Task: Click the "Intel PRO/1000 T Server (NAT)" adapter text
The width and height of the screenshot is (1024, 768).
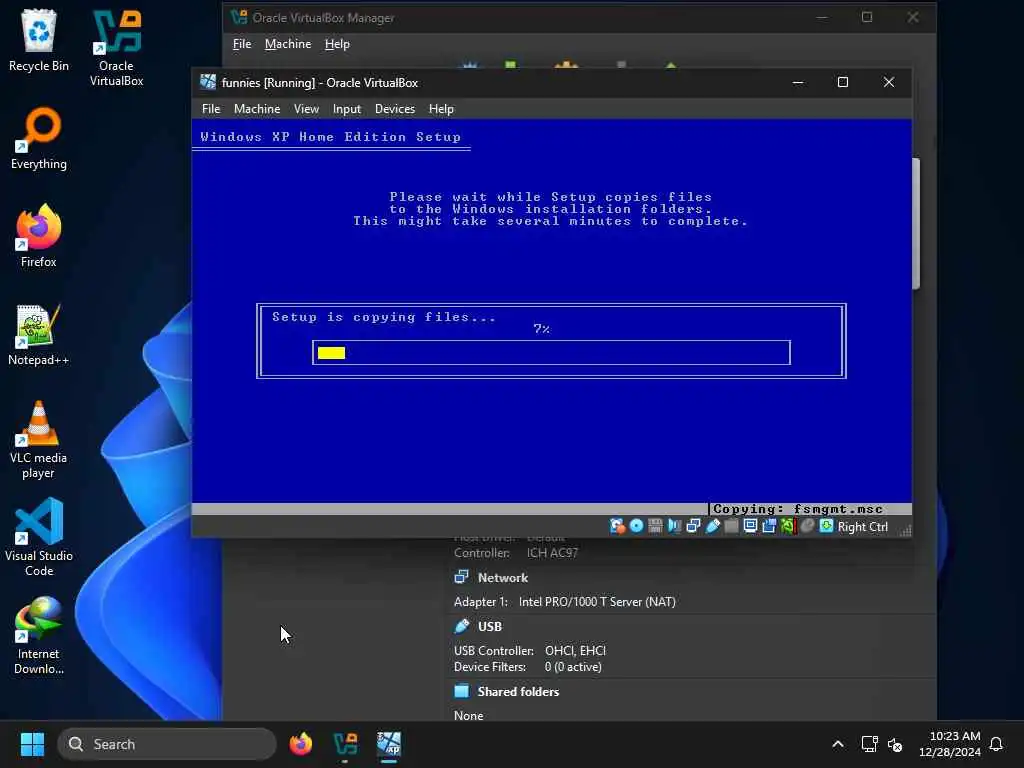Action: point(597,602)
